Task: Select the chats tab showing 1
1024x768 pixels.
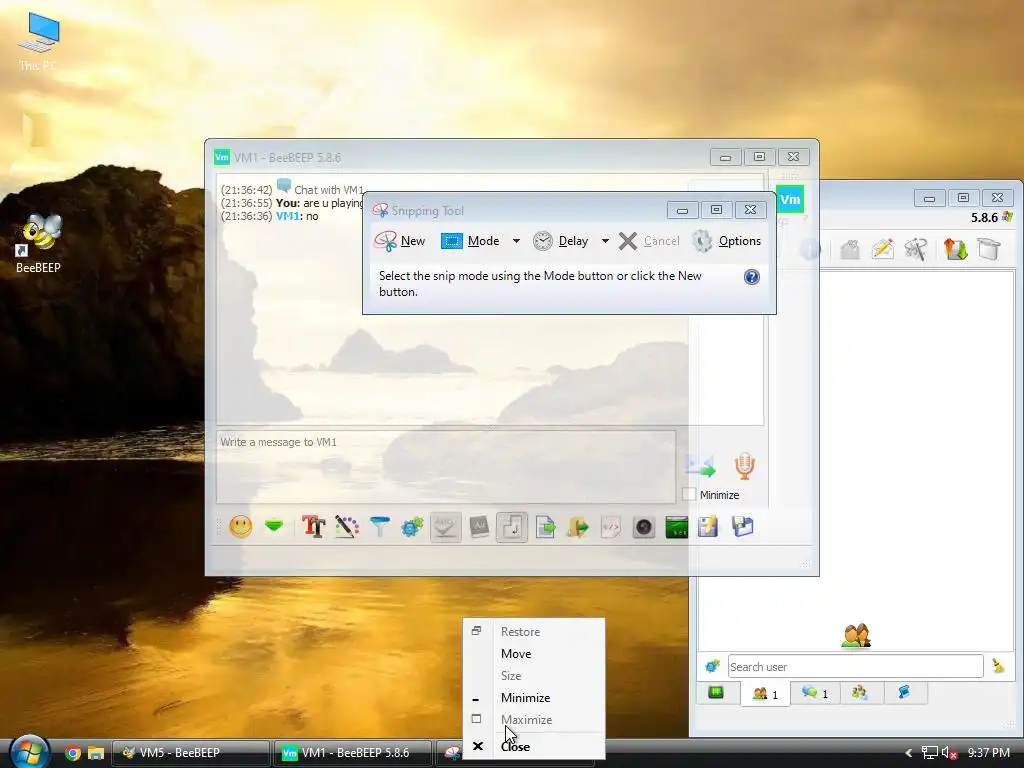Action: click(x=815, y=693)
